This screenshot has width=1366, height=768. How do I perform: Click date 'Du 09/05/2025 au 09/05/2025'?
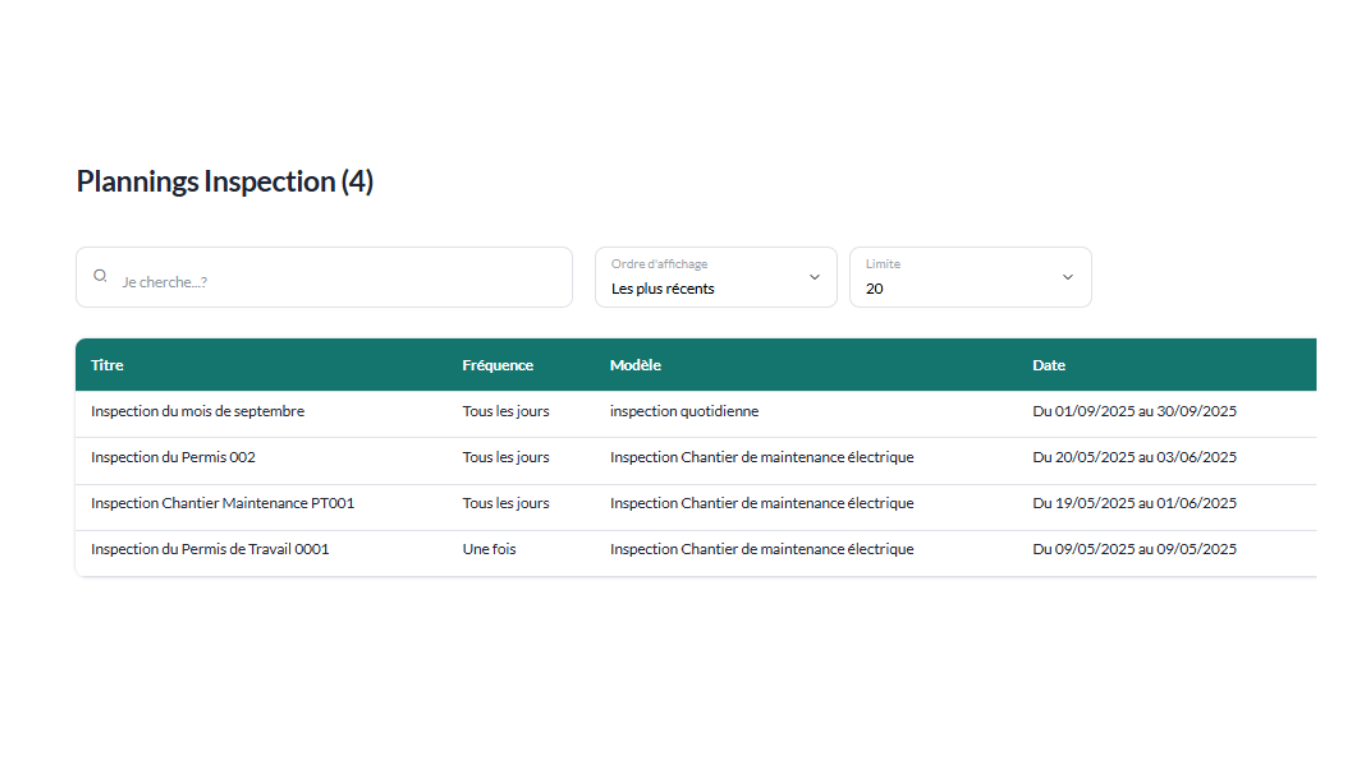pos(1134,549)
